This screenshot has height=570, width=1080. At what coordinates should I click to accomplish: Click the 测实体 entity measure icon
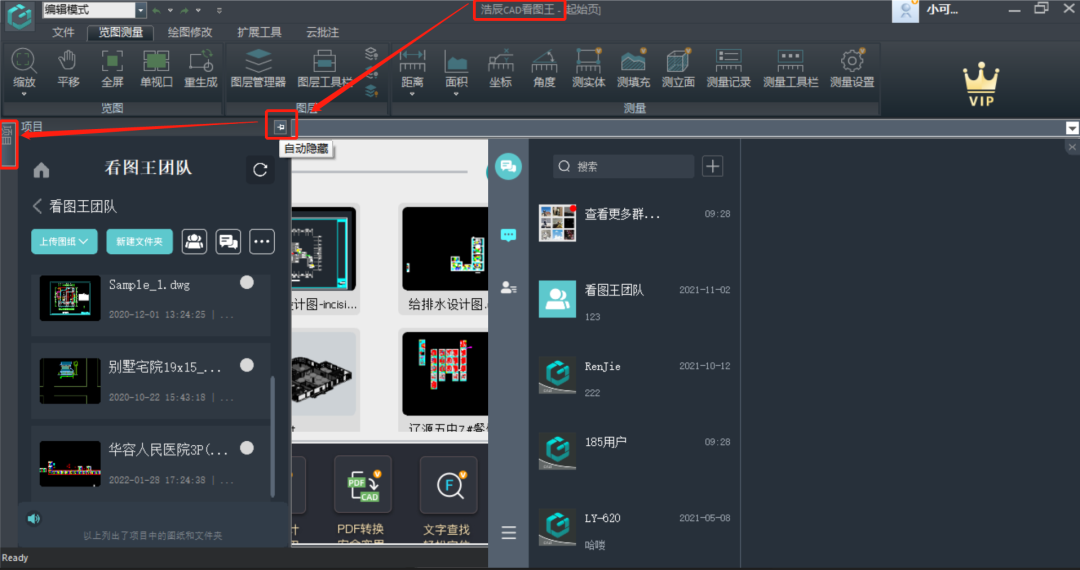click(x=588, y=69)
